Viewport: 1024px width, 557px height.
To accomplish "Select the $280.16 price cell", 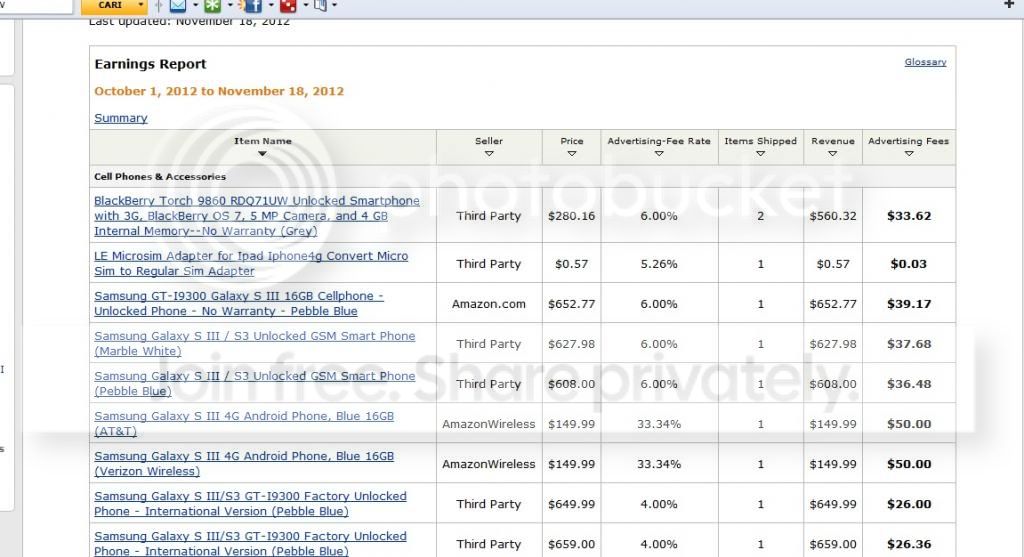I will (571, 216).
